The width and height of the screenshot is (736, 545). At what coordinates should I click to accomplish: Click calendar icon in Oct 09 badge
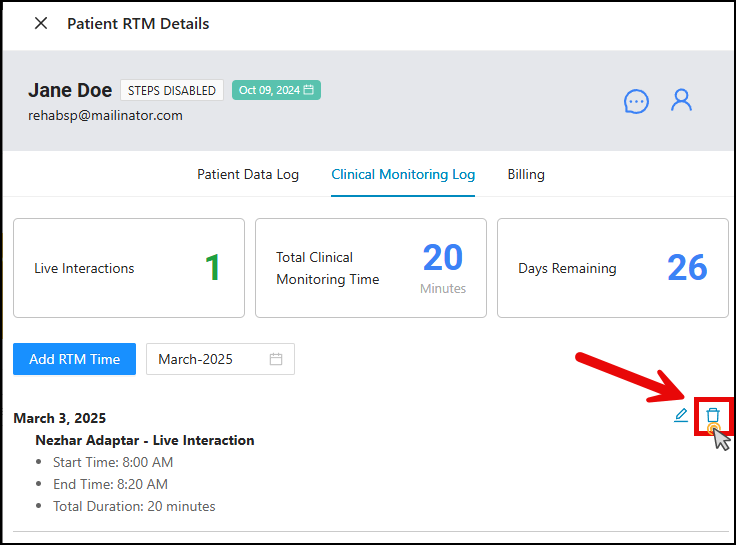310,90
